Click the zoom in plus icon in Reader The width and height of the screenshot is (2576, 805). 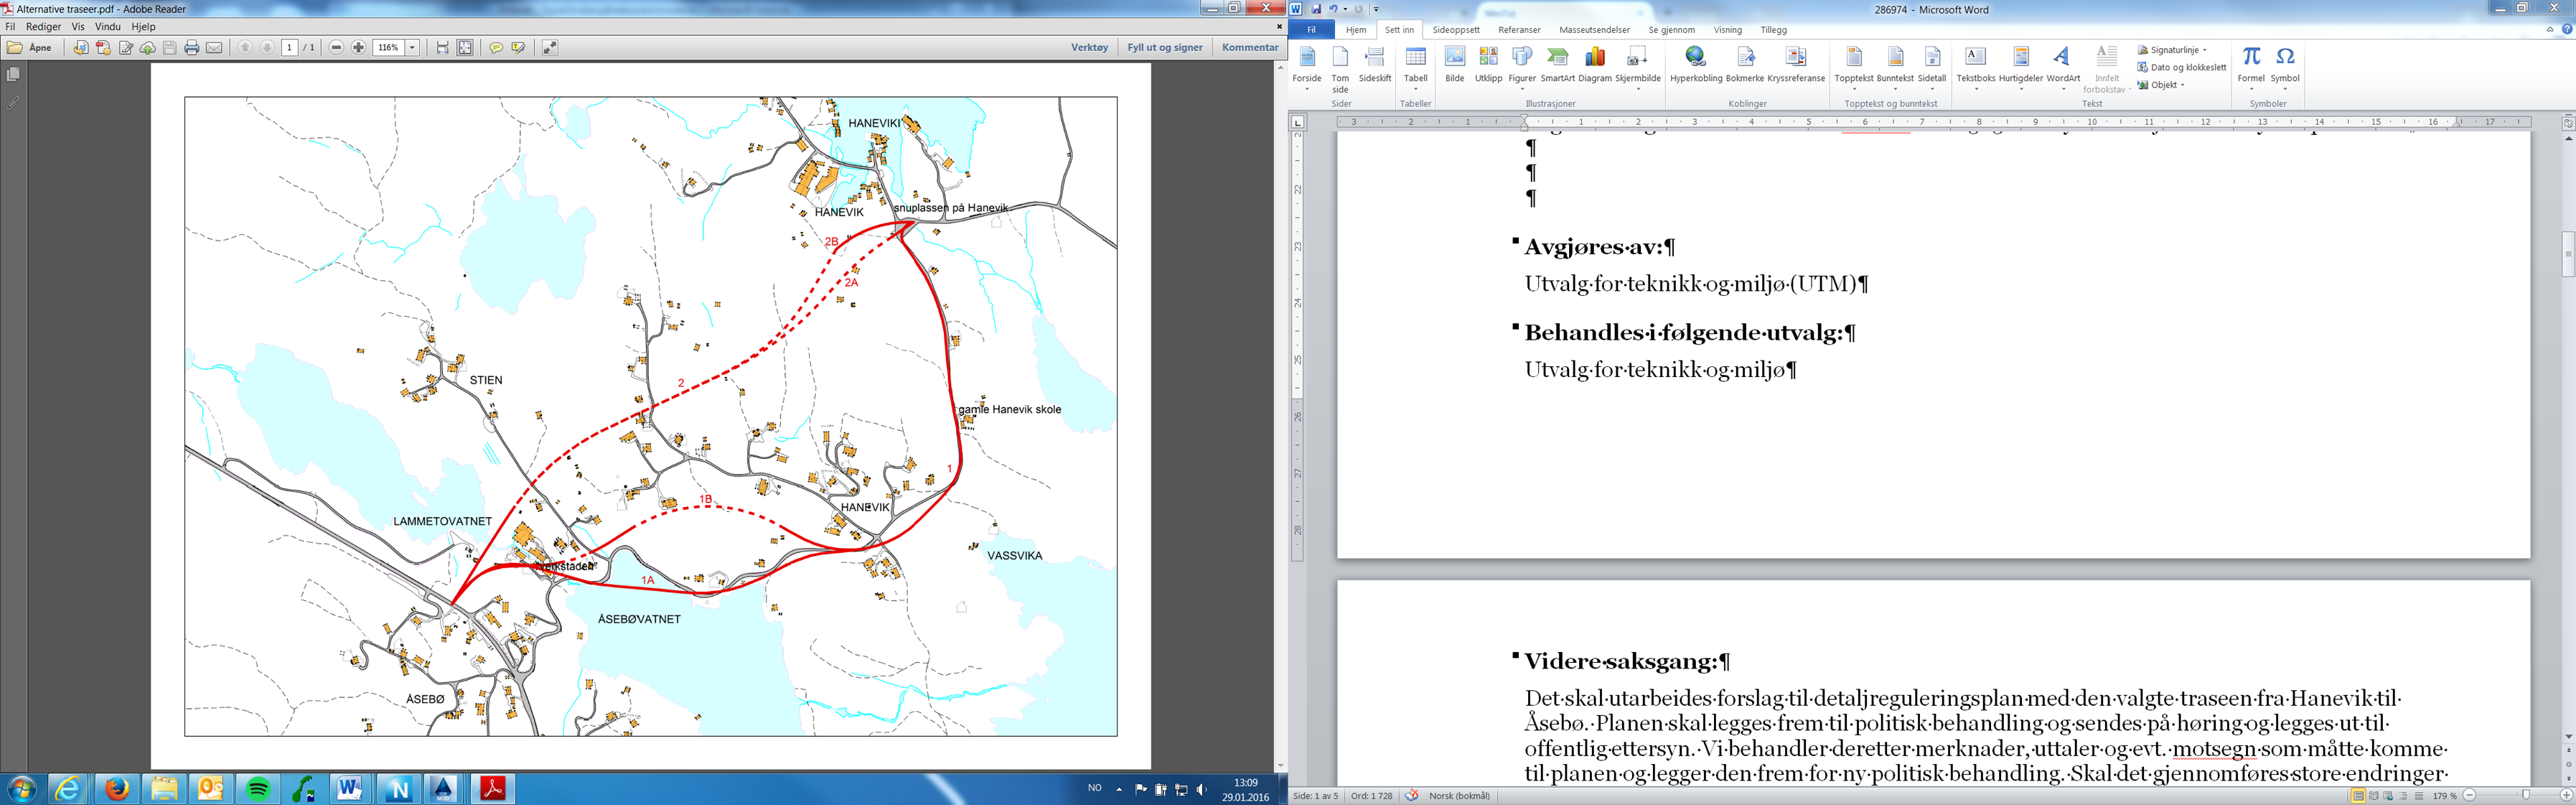point(359,48)
